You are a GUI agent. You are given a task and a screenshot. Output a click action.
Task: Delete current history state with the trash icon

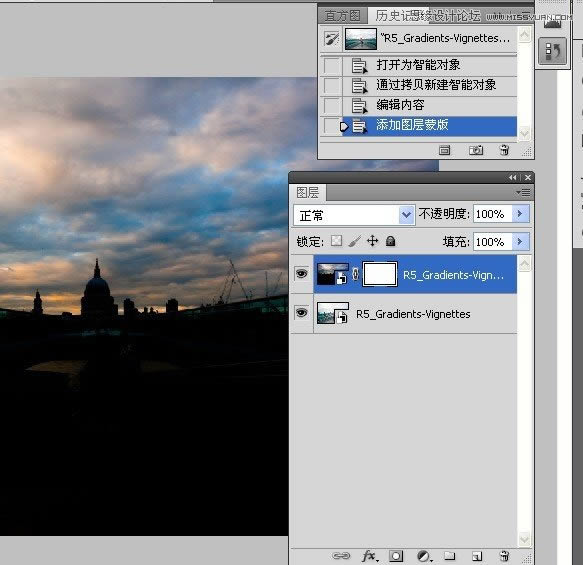pos(504,150)
